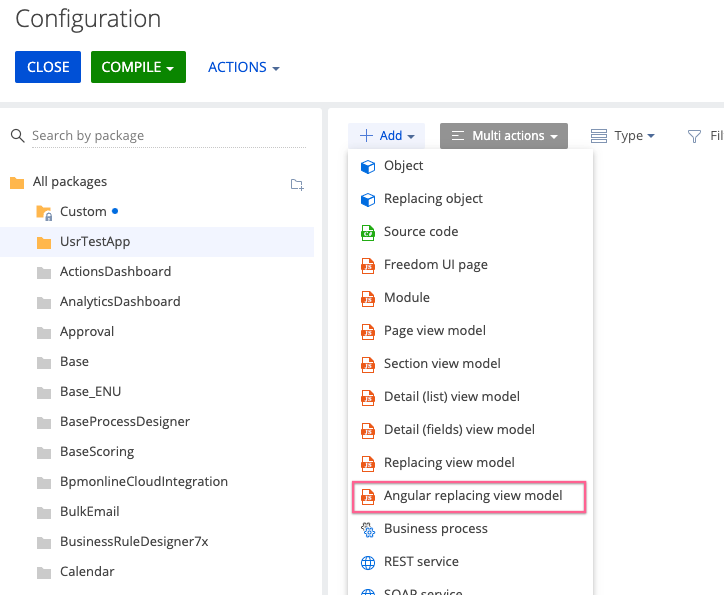Click the green Source code file icon
This screenshot has width=724, height=595.
tap(368, 233)
